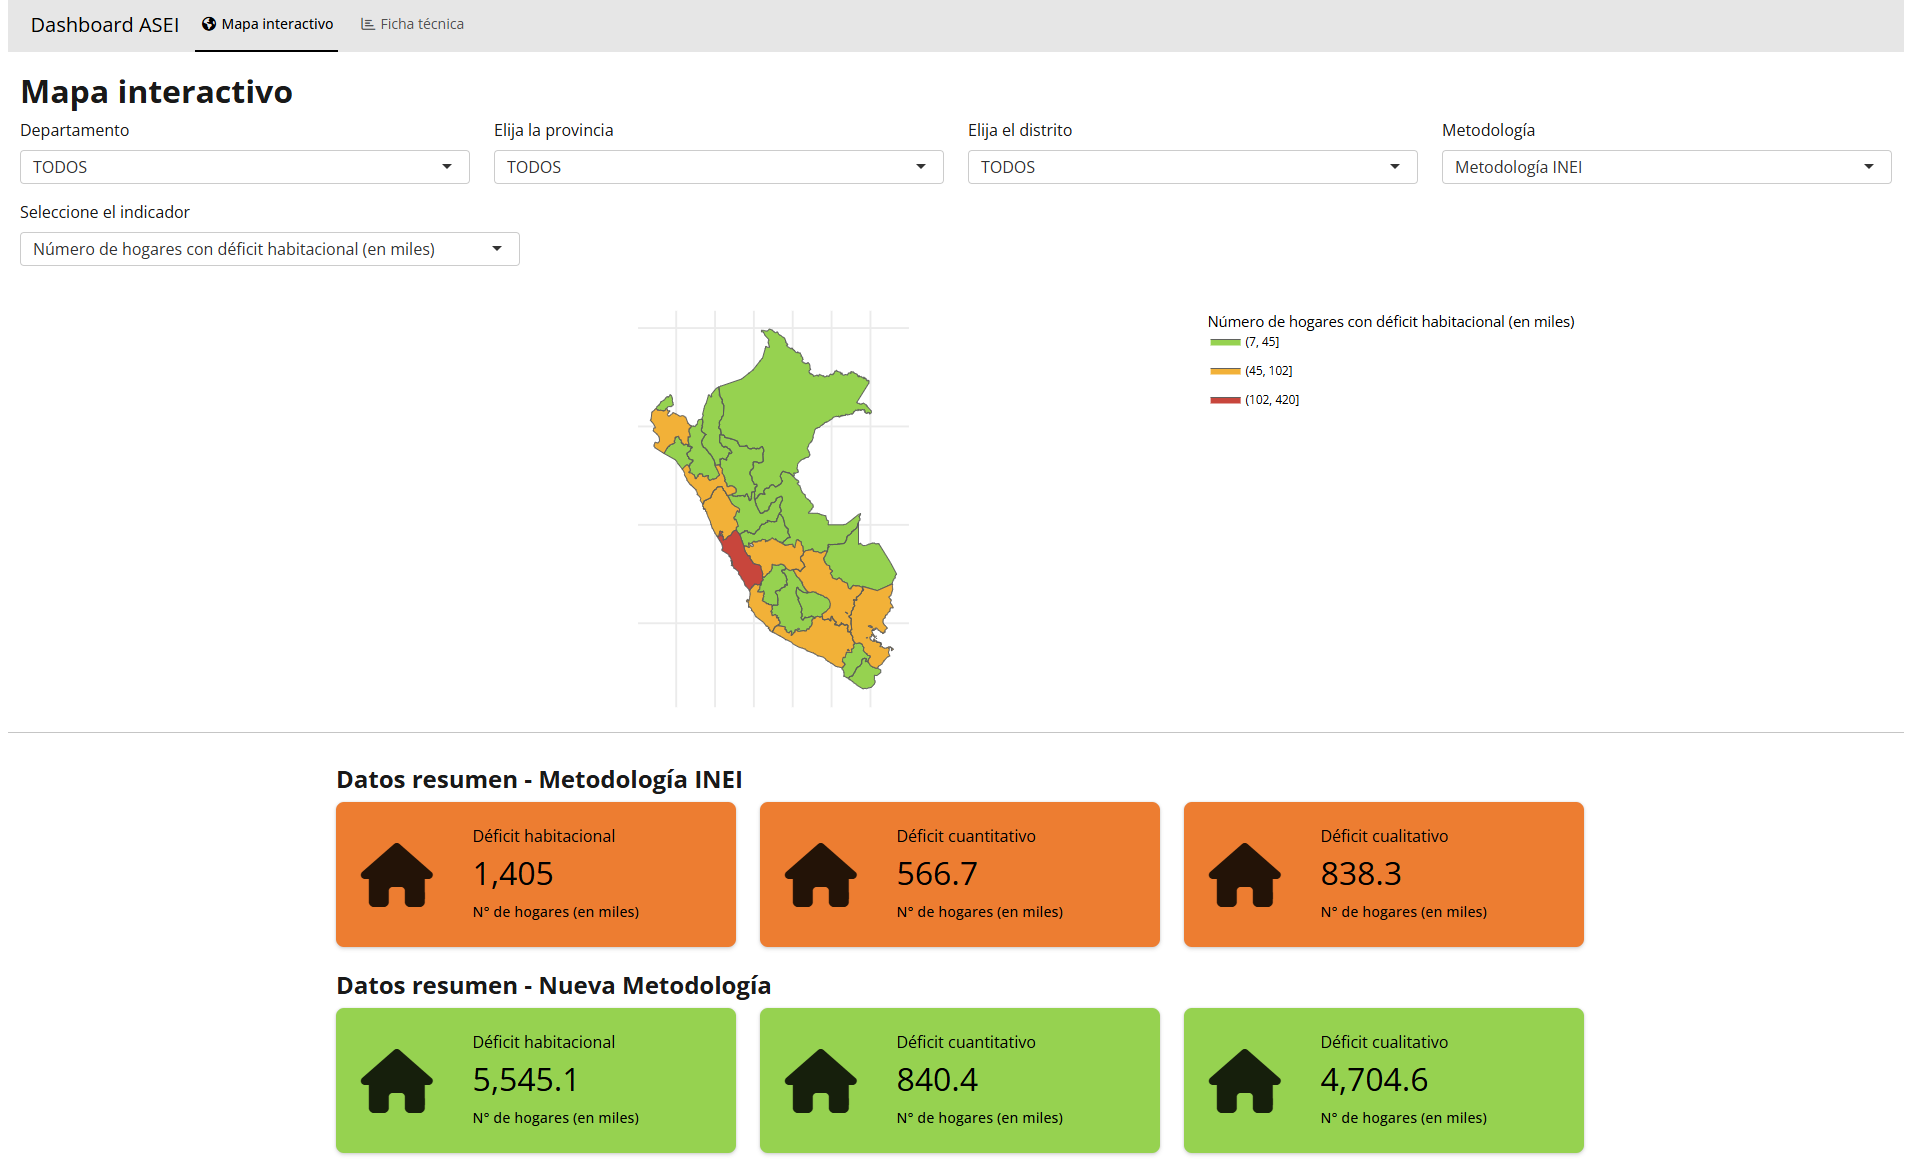
Task: Click the house icon on Déficit cualitativo 838.3 card
Action: [x=1244, y=874]
